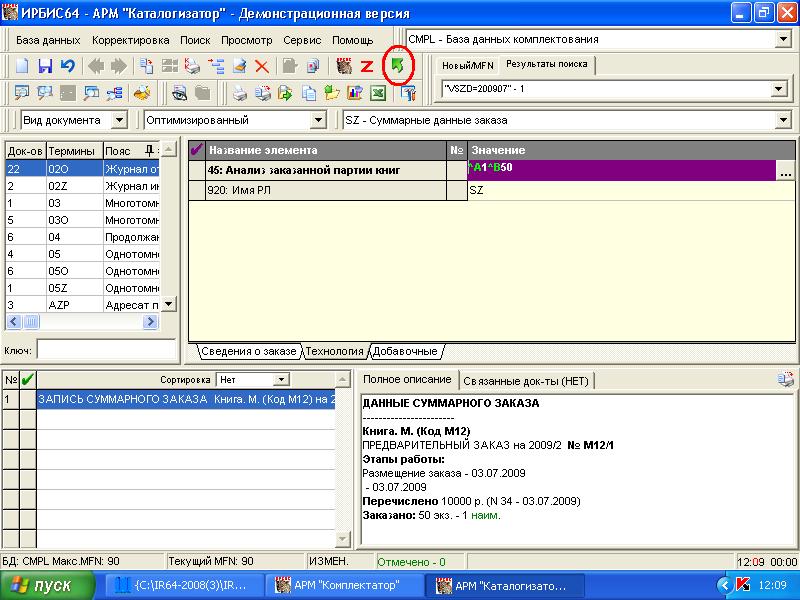Image resolution: width=800 pixels, height=600 pixels.
Task: Toggle mark box for record row 1
Action: pos(28,399)
